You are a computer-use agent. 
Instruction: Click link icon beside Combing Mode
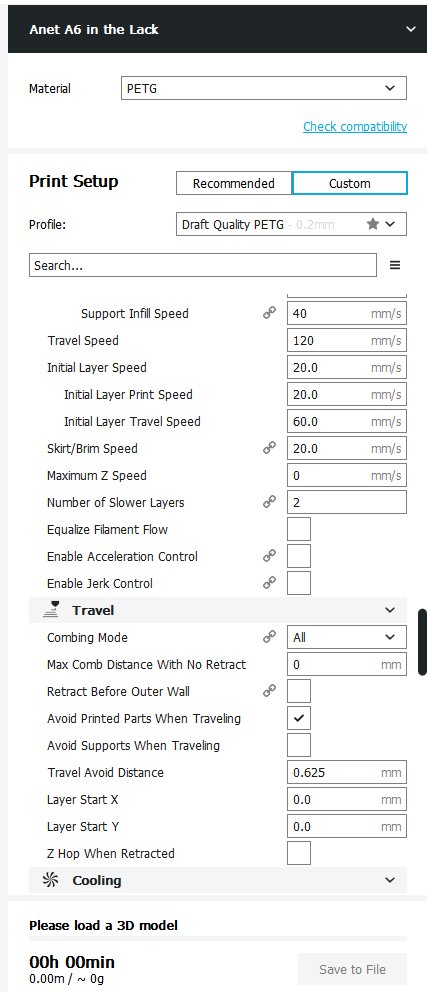click(269, 637)
